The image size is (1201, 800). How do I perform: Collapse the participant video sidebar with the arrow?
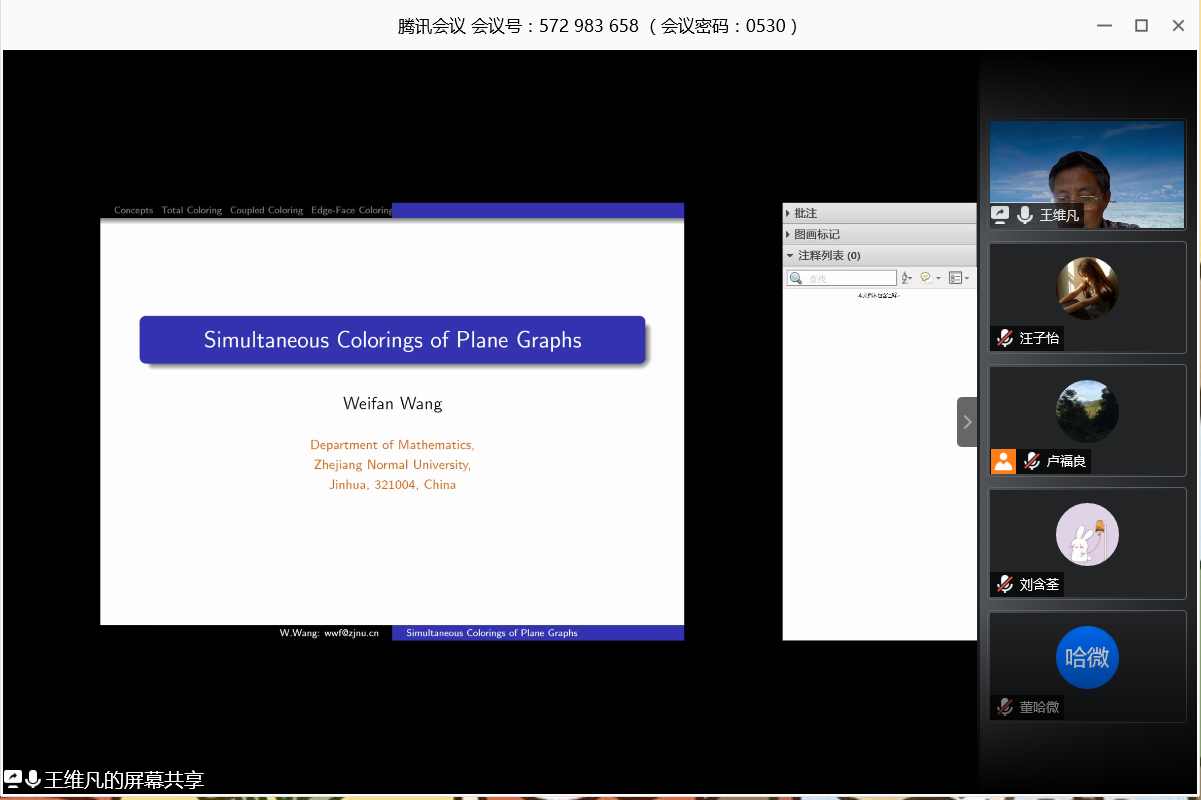[967, 422]
